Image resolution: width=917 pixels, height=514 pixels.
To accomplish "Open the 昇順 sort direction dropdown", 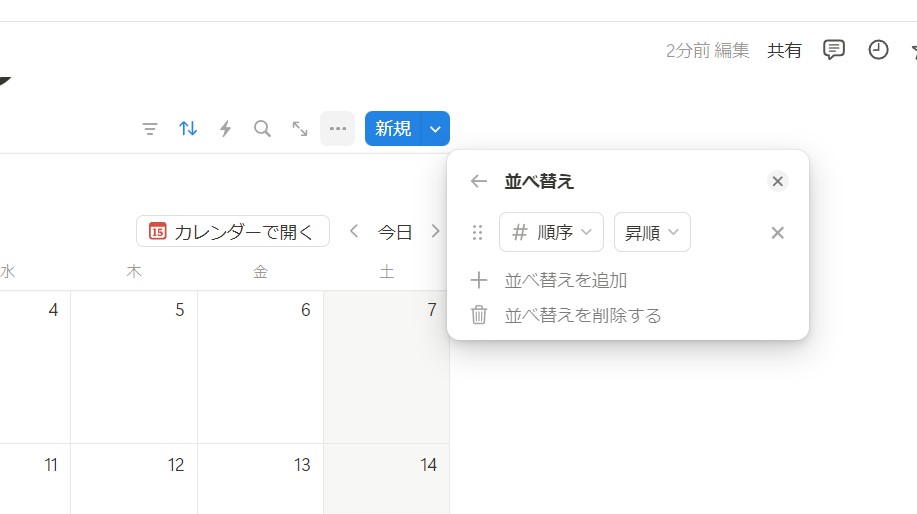I will tap(652, 233).
